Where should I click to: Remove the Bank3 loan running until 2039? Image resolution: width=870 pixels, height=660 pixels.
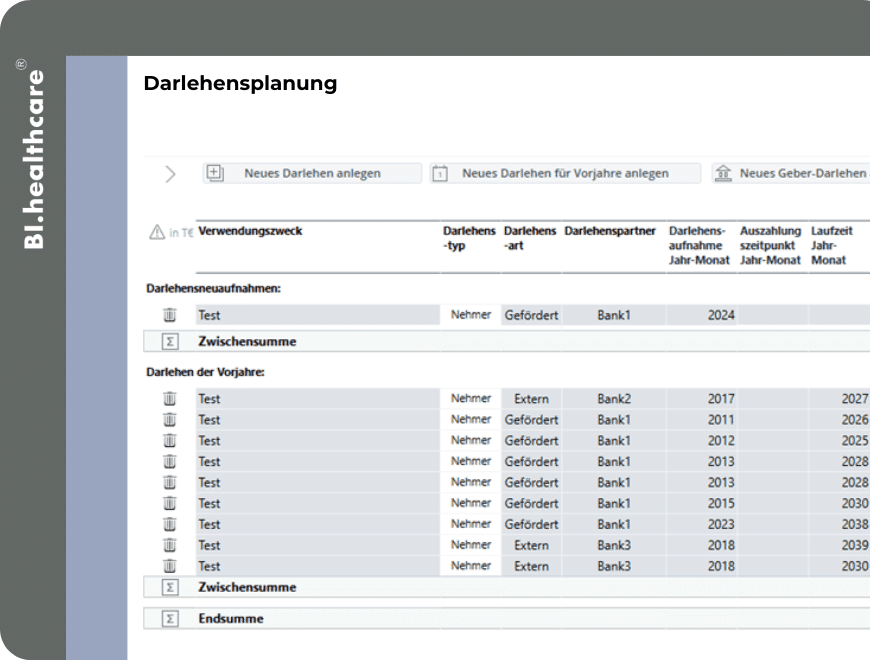[170, 546]
